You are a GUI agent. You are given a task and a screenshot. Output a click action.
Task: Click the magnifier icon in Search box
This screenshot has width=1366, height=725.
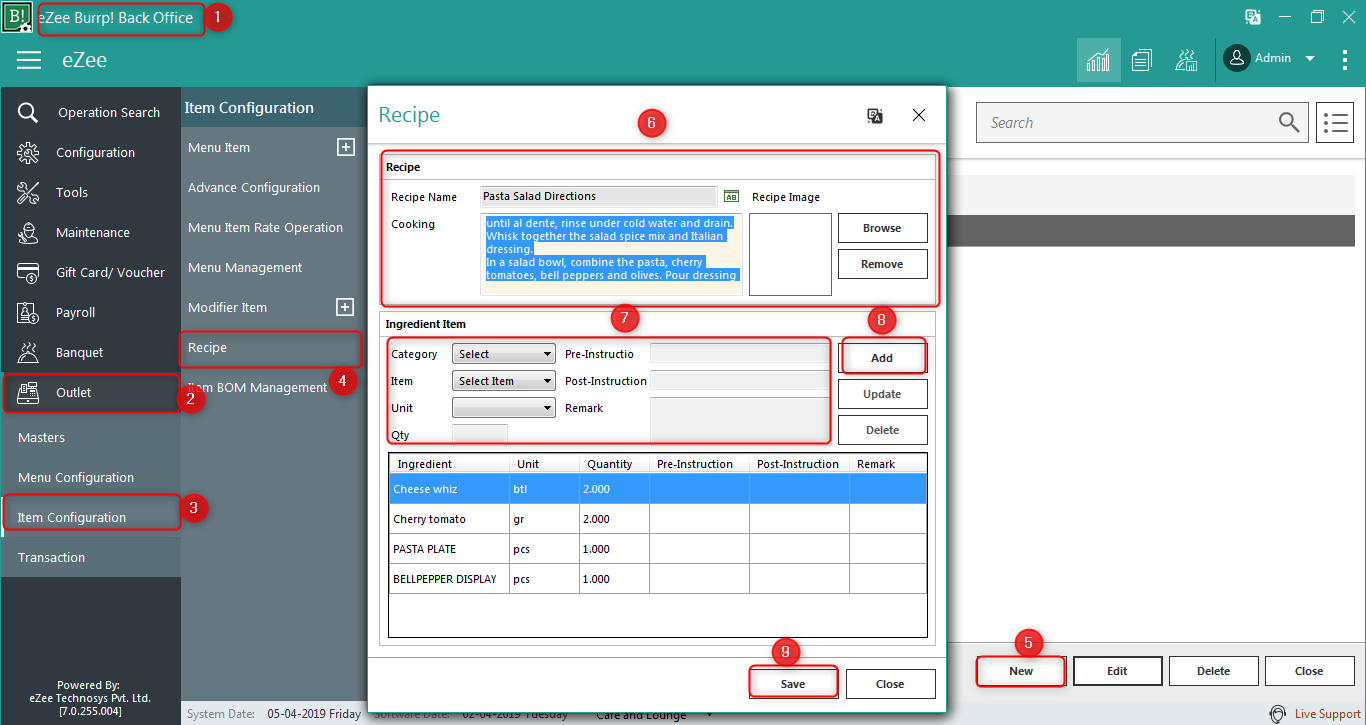1289,122
